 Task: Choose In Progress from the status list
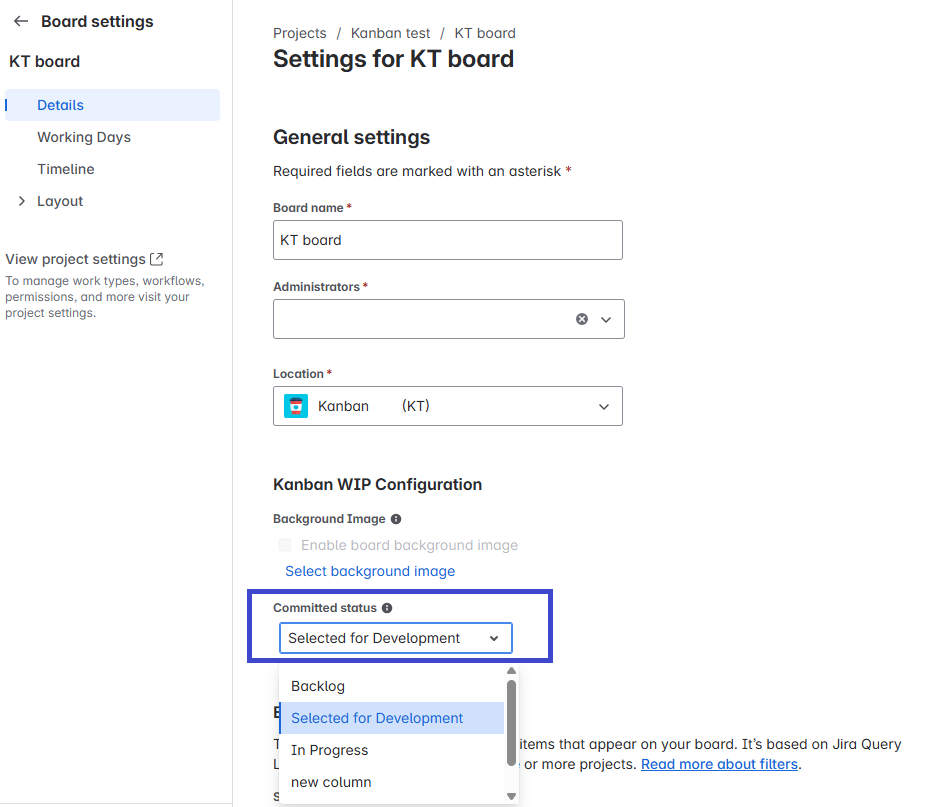coord(330,750)
